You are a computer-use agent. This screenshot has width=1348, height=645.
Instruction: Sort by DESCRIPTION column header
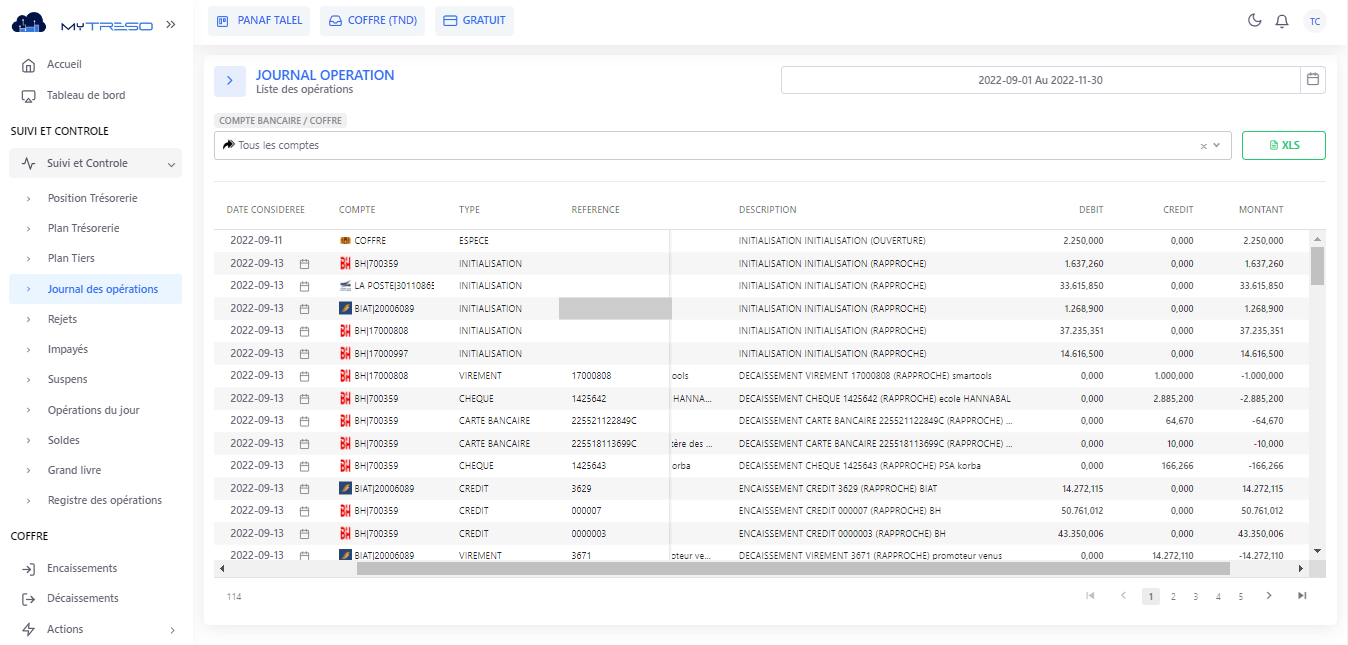coord(767,210)
